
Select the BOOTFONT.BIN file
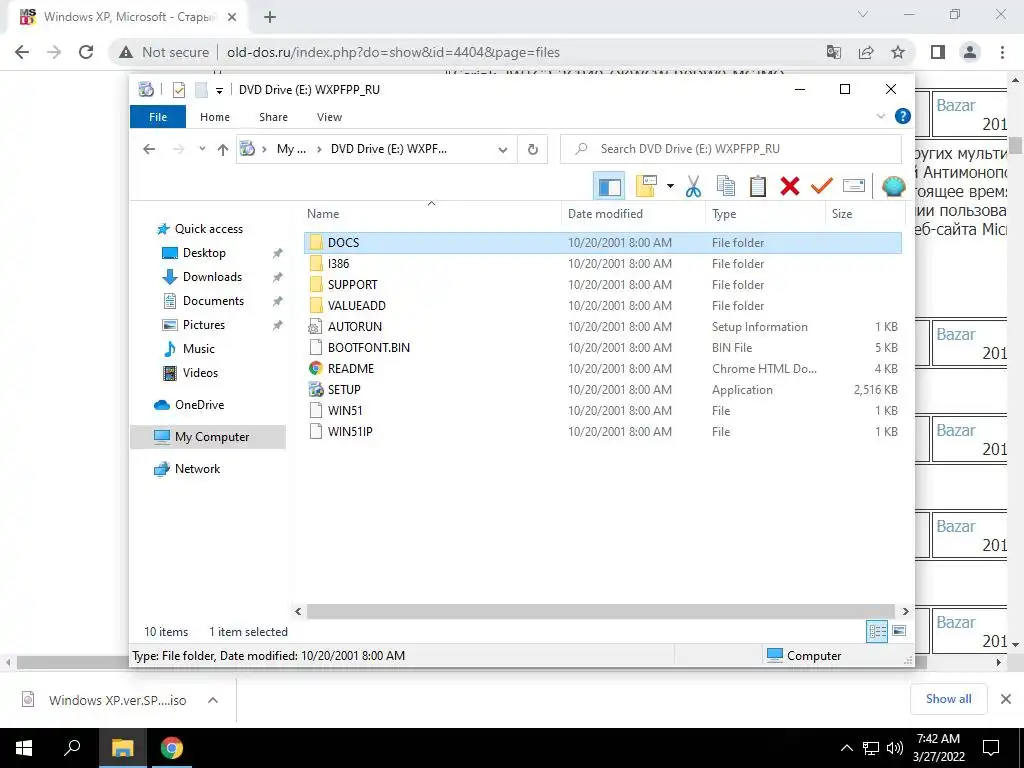[x=603, y=347]
